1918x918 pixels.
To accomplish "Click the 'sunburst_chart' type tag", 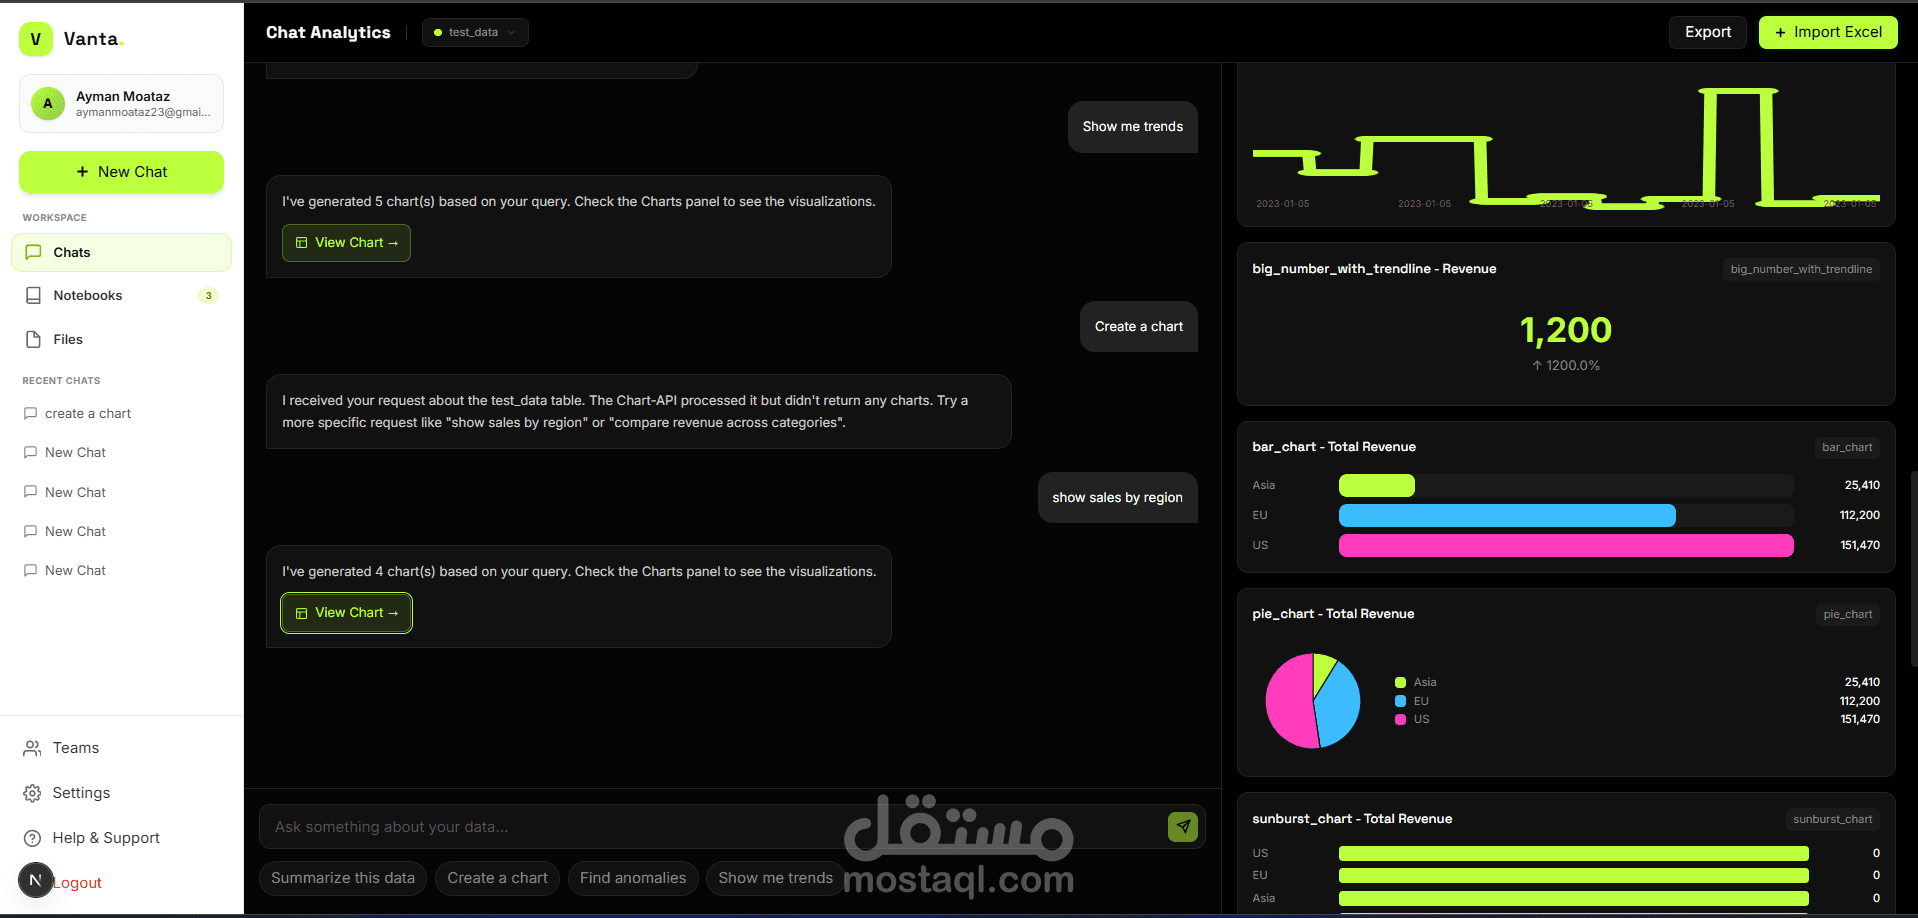I will (x=1832, y=819).
